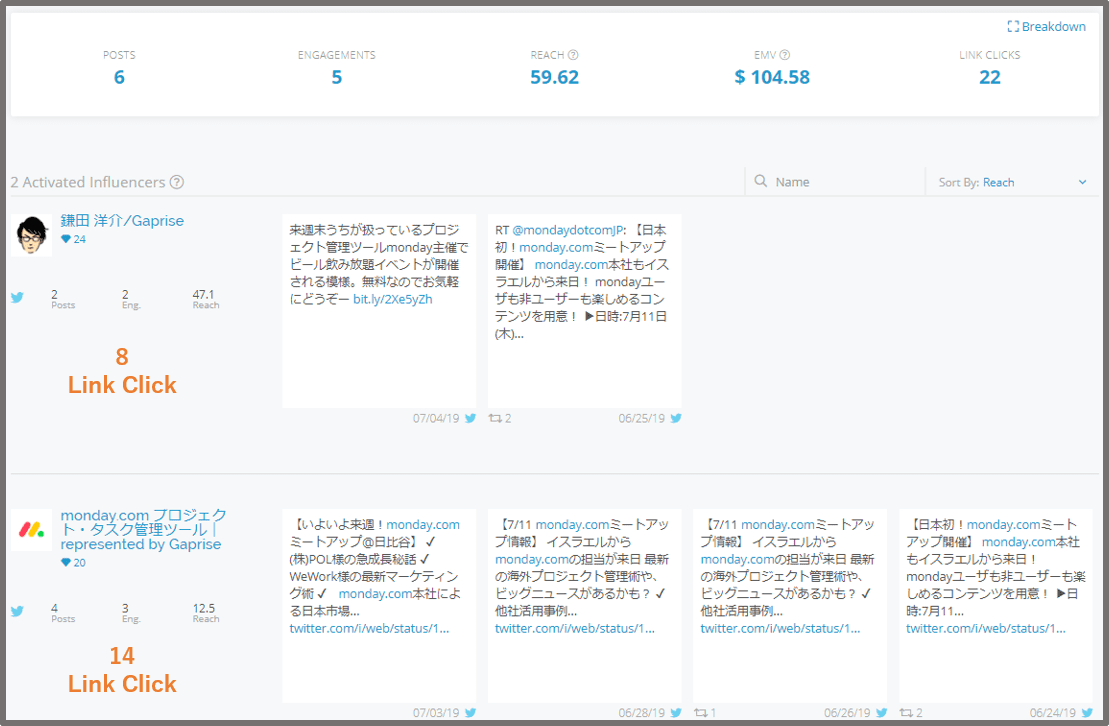Screen dimensions: 1109x726
Task: Click Twitter icon next to 07/04/19
Action: pyautogui.click(x=470, y=418)
